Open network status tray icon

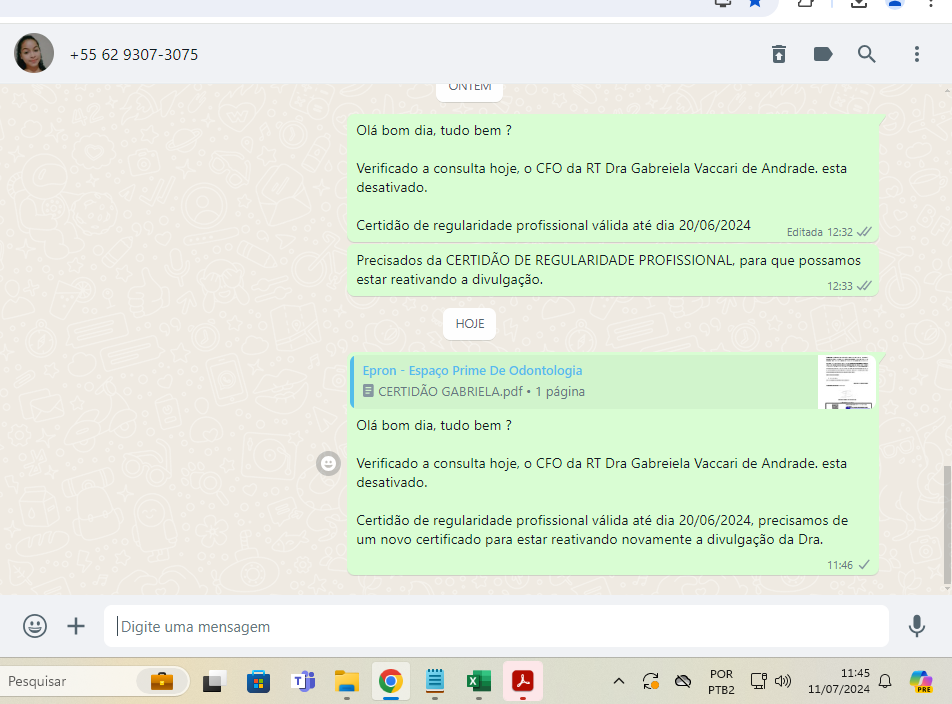coord(758,681)
